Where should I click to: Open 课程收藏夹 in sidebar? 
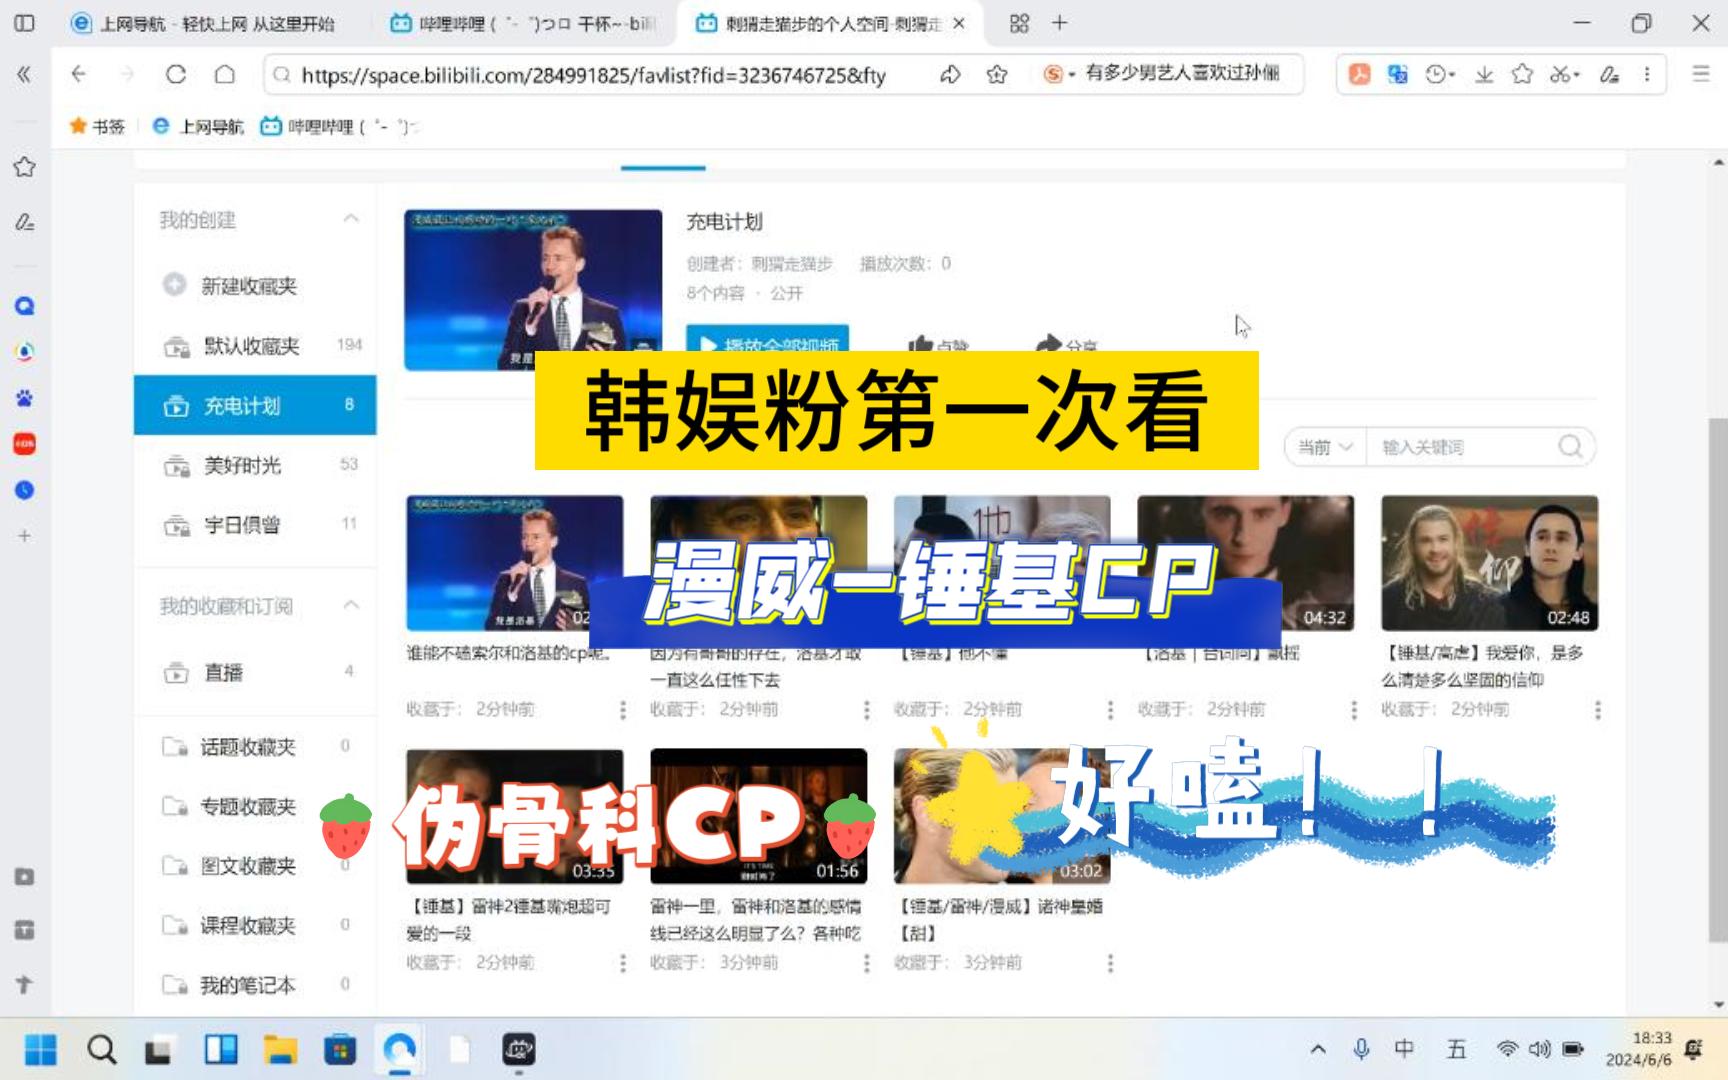tap(255, 925)
